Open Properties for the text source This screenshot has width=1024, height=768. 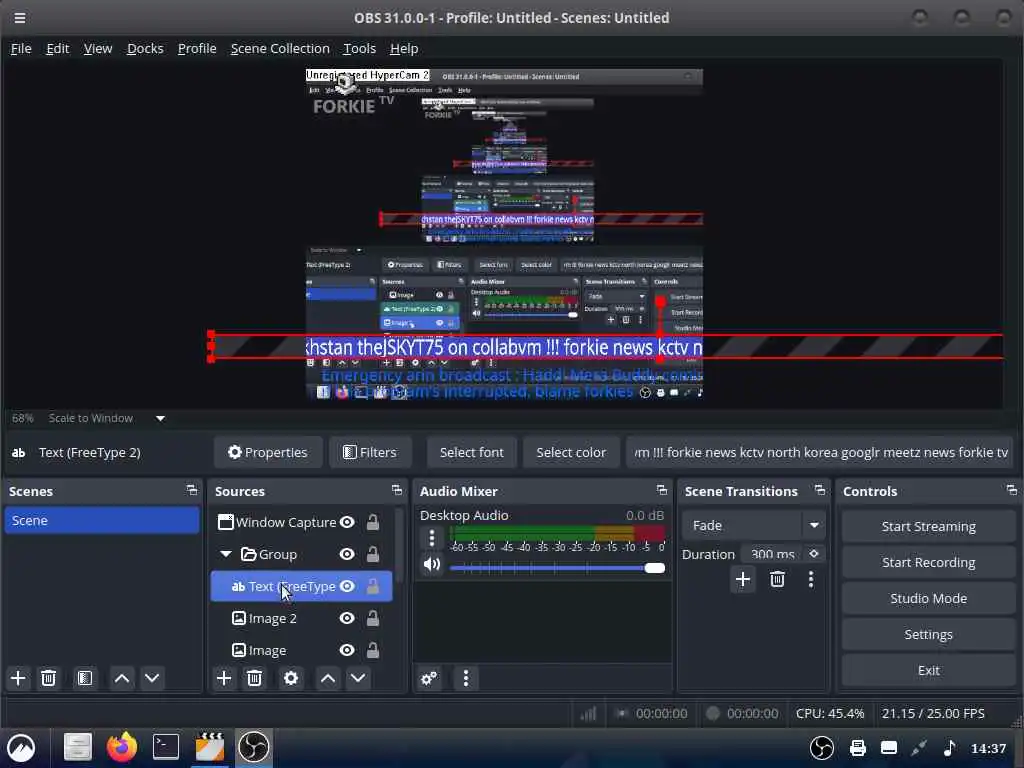coord(268,452)
